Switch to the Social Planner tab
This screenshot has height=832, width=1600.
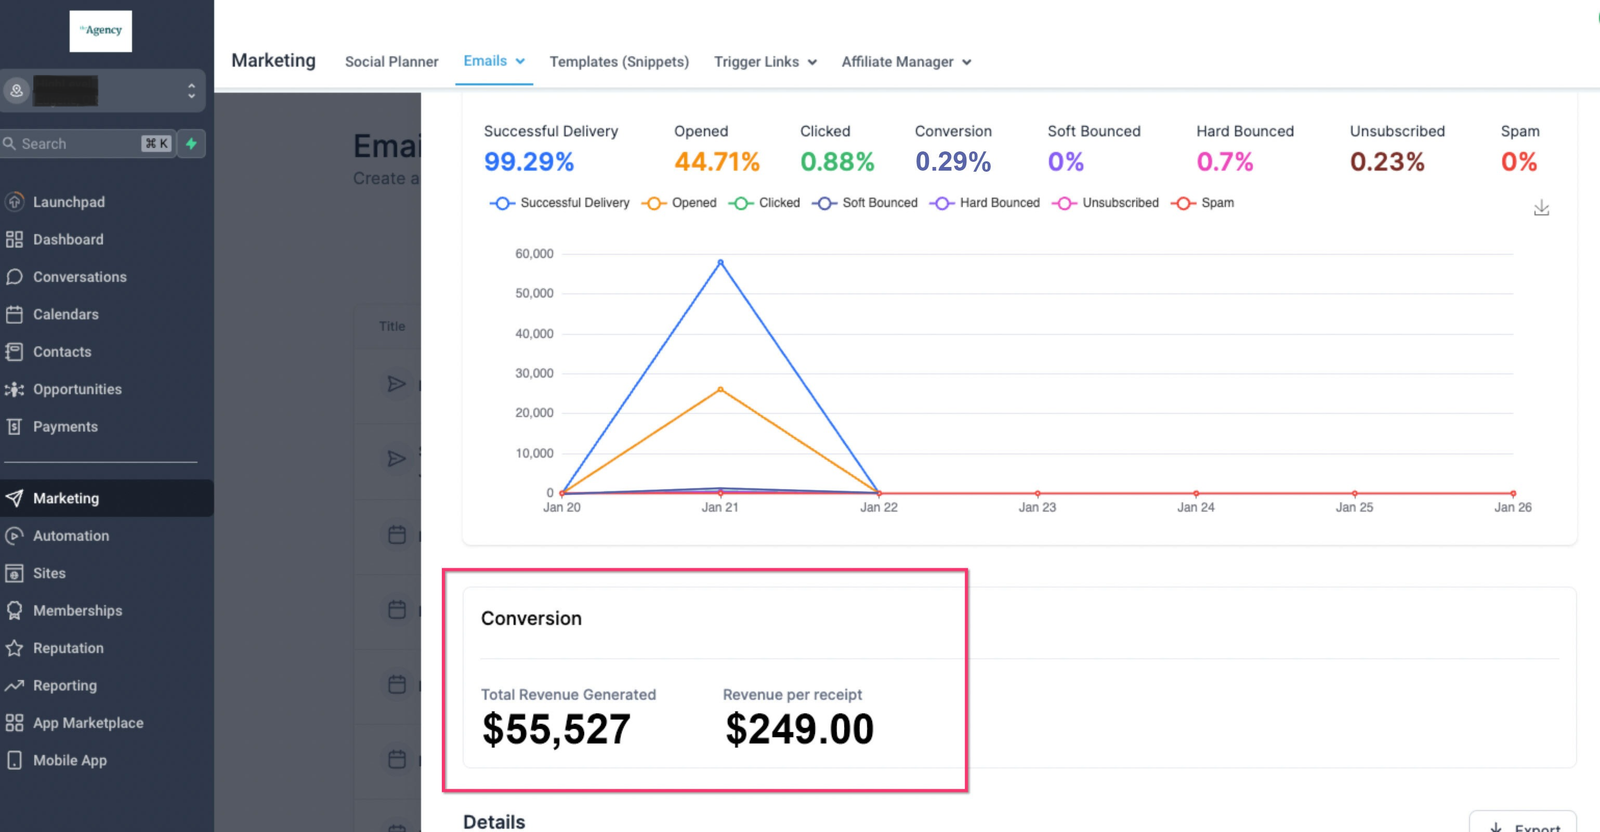(391, 62)
